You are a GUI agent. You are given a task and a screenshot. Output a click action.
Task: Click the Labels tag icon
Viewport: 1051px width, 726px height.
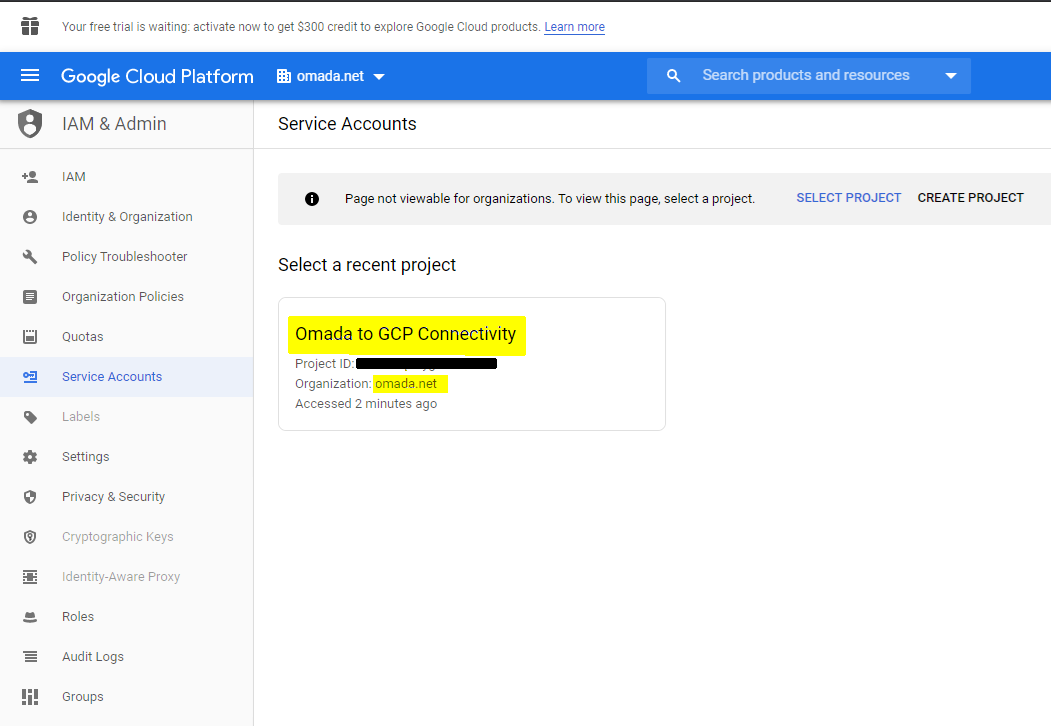coord(29,417)
